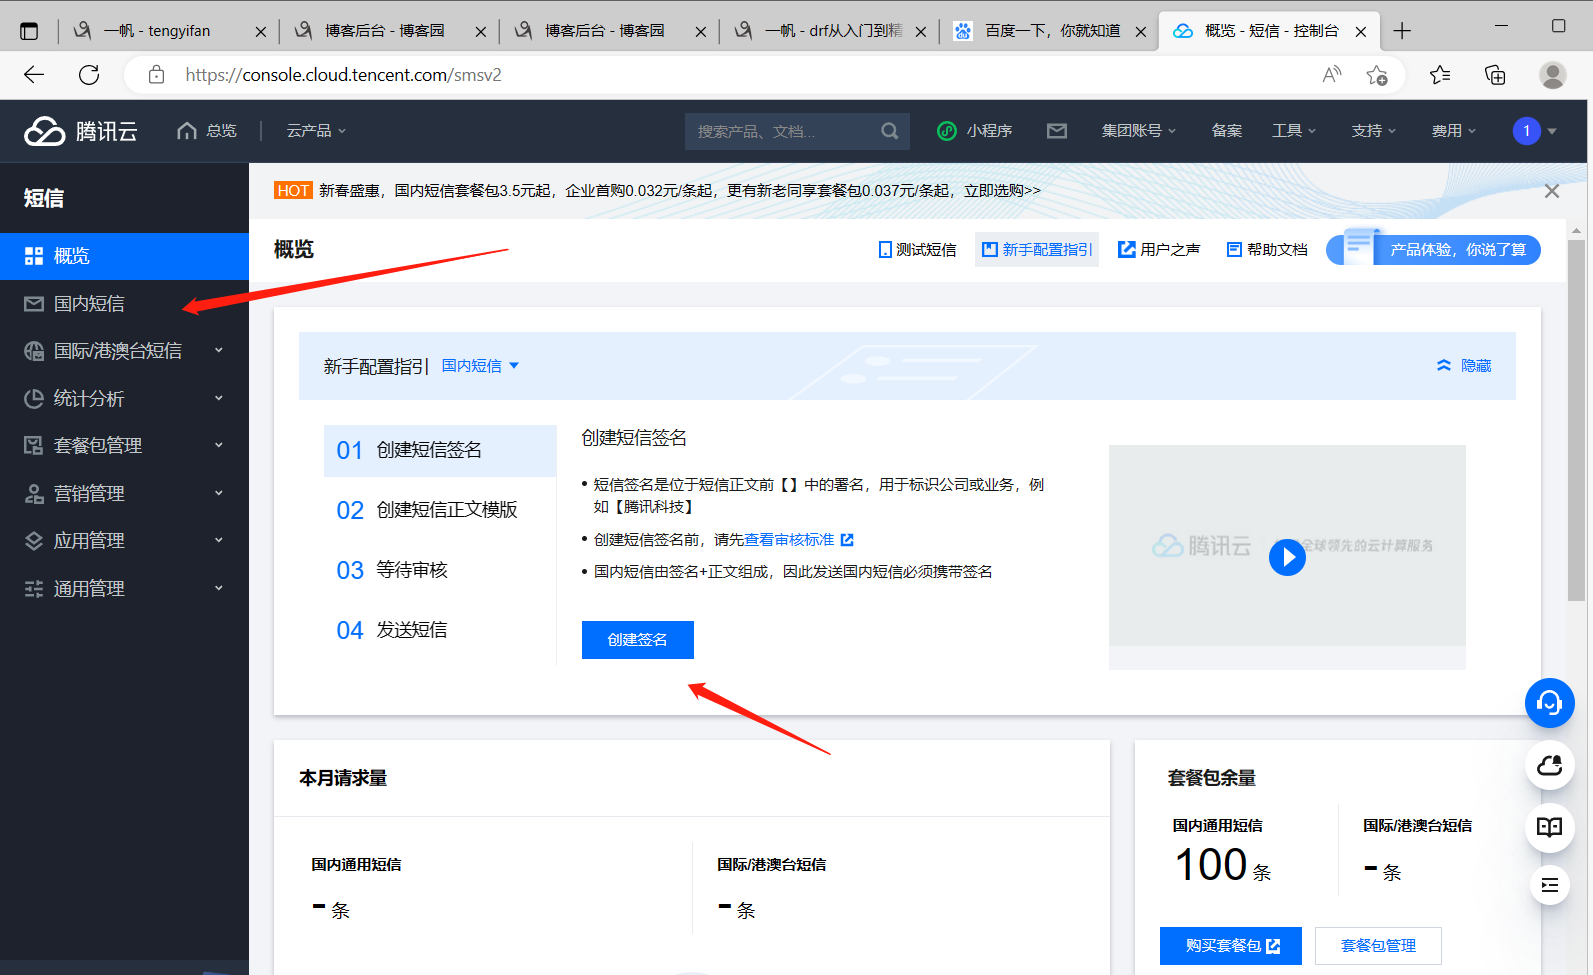Open browser collections icon

pos(1495,75)
